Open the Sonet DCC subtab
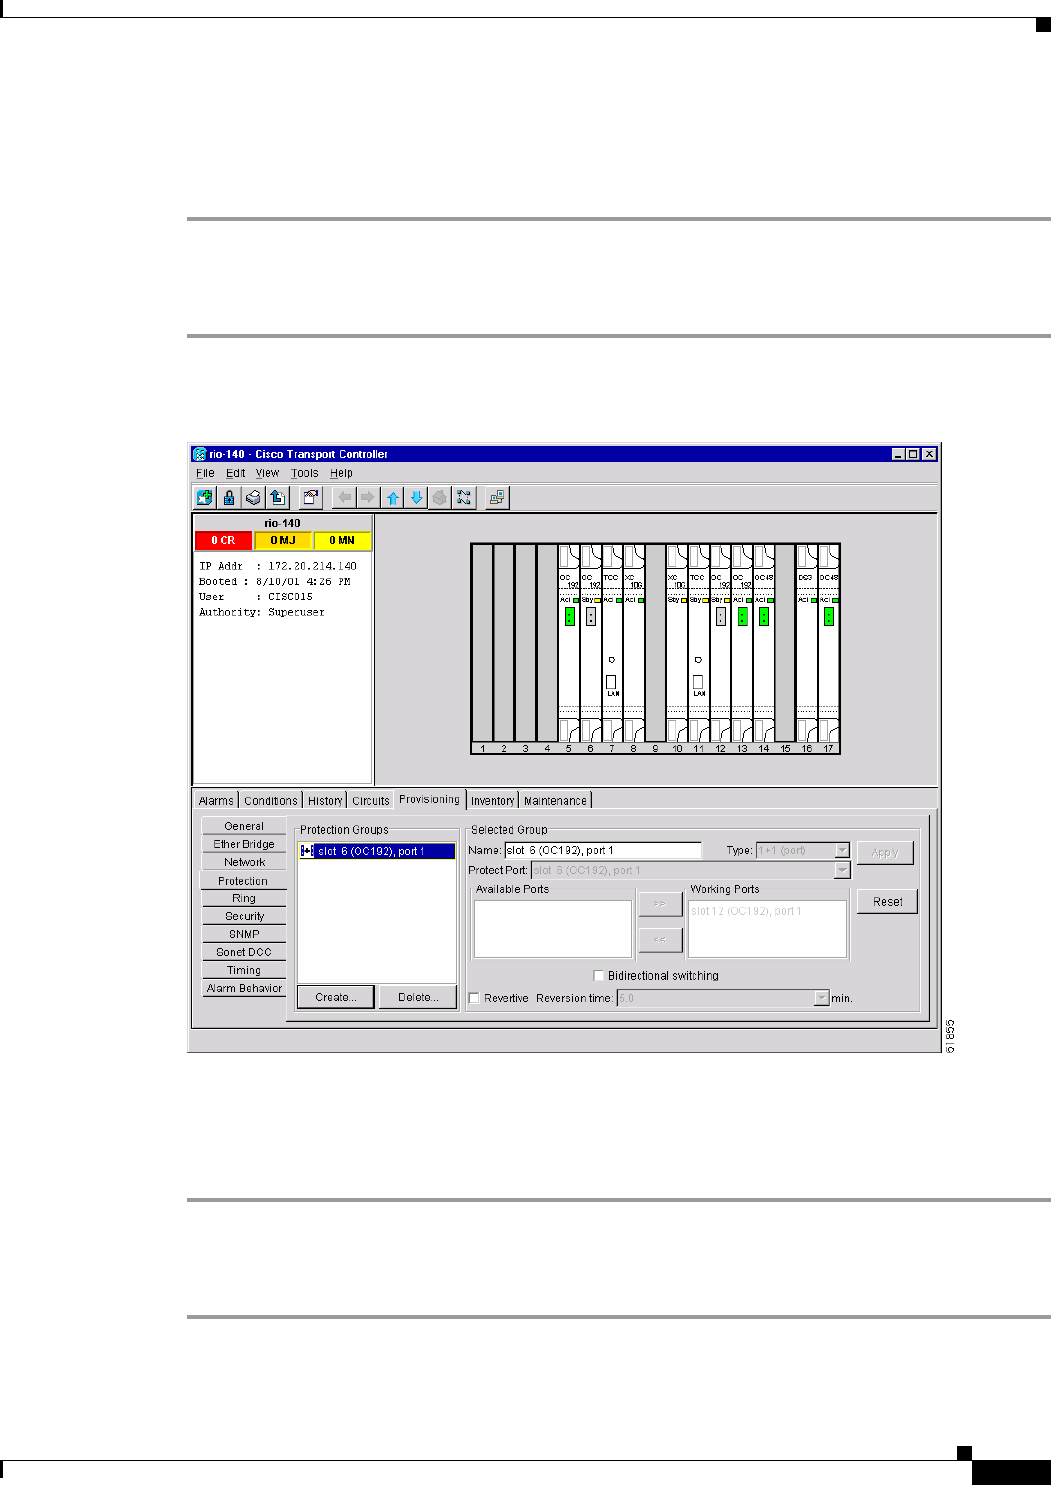Screen dimensions: 1051x1485 click(244, 952)
